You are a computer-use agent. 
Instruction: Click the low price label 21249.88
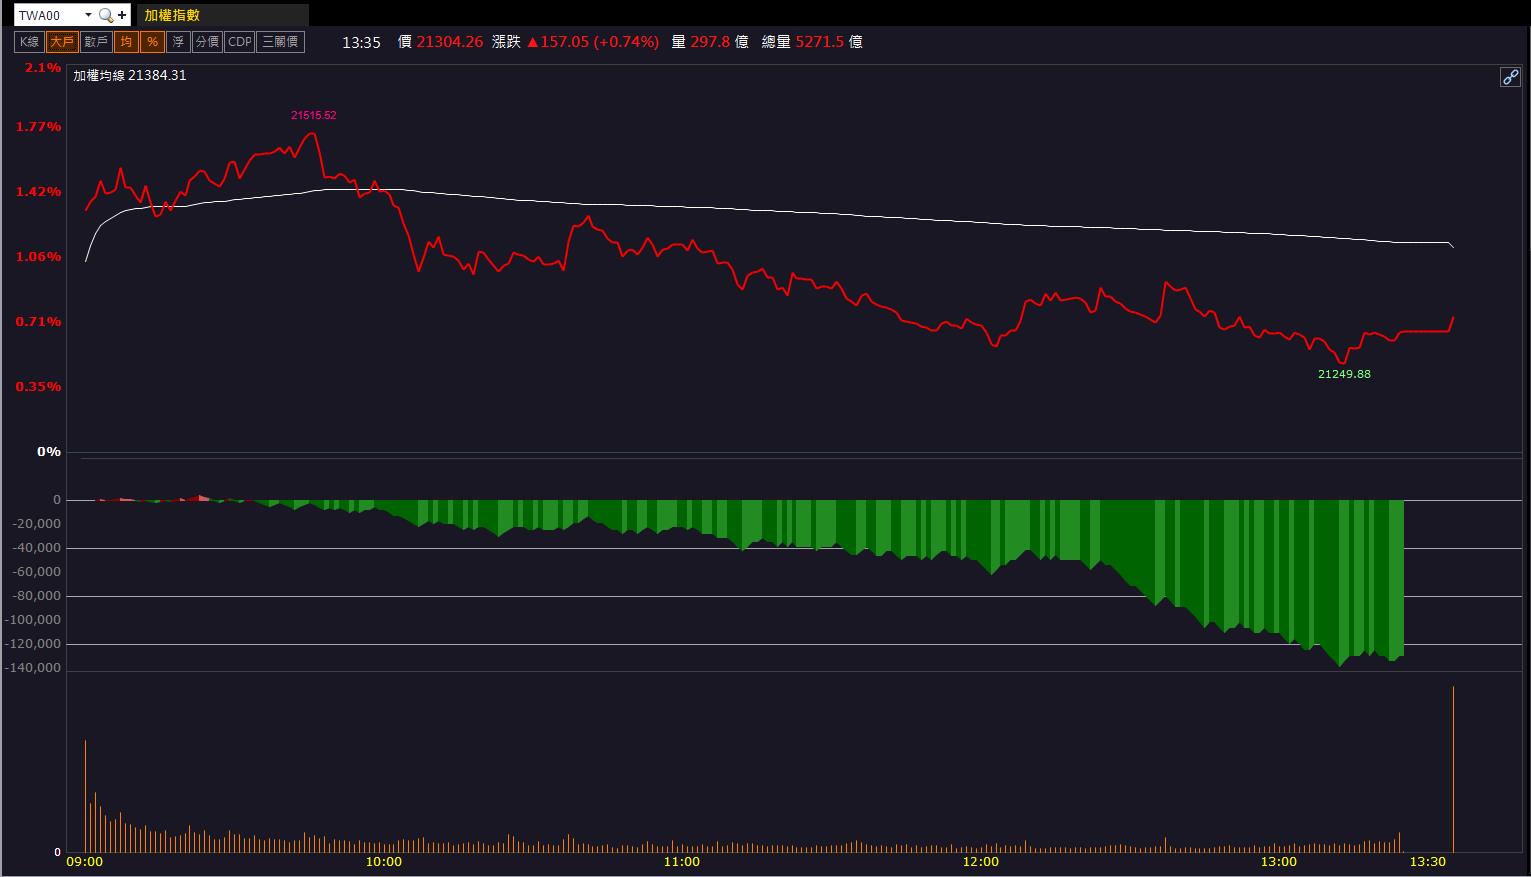click(1344, 374)
